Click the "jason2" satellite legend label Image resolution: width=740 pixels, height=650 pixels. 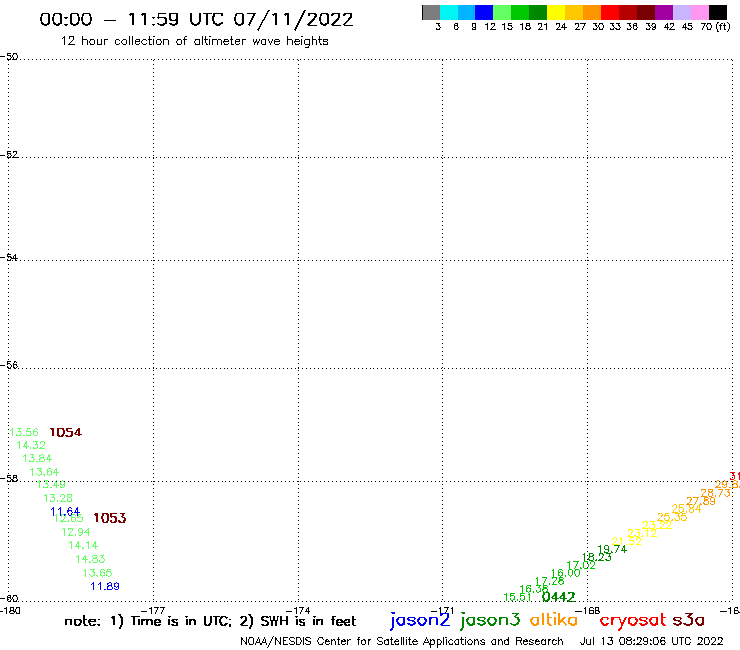point(420,620)
